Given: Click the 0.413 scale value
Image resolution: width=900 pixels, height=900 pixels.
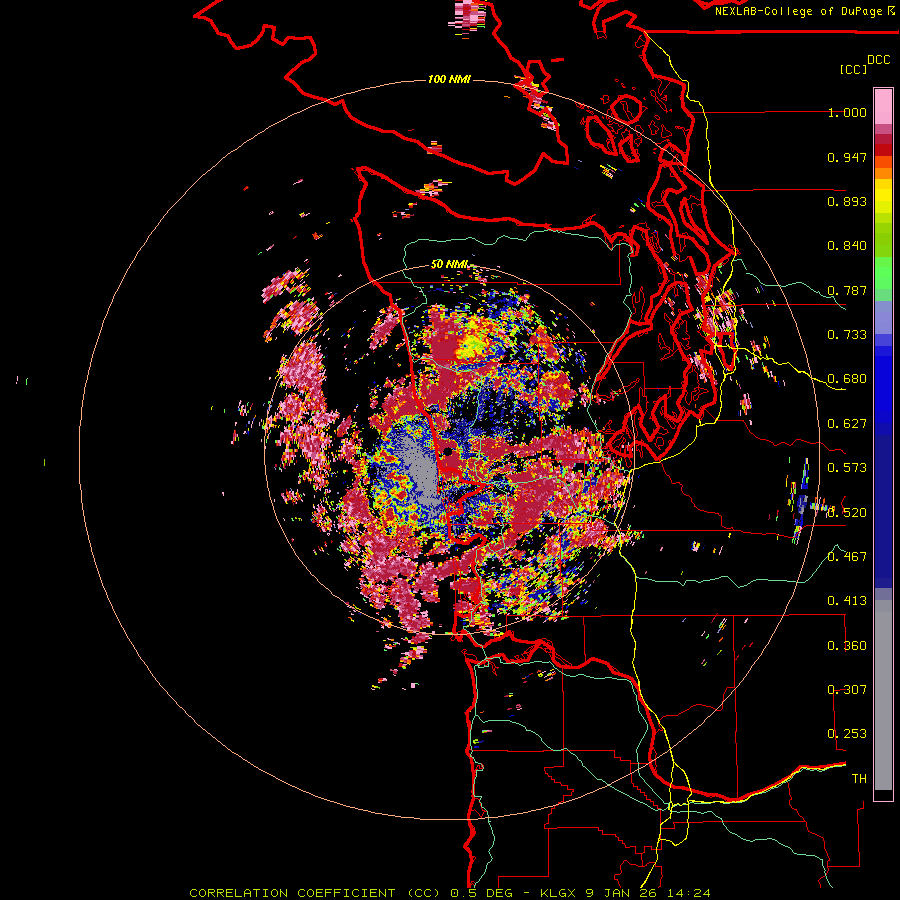Looking at the screenshot, I should coord(847,601).
